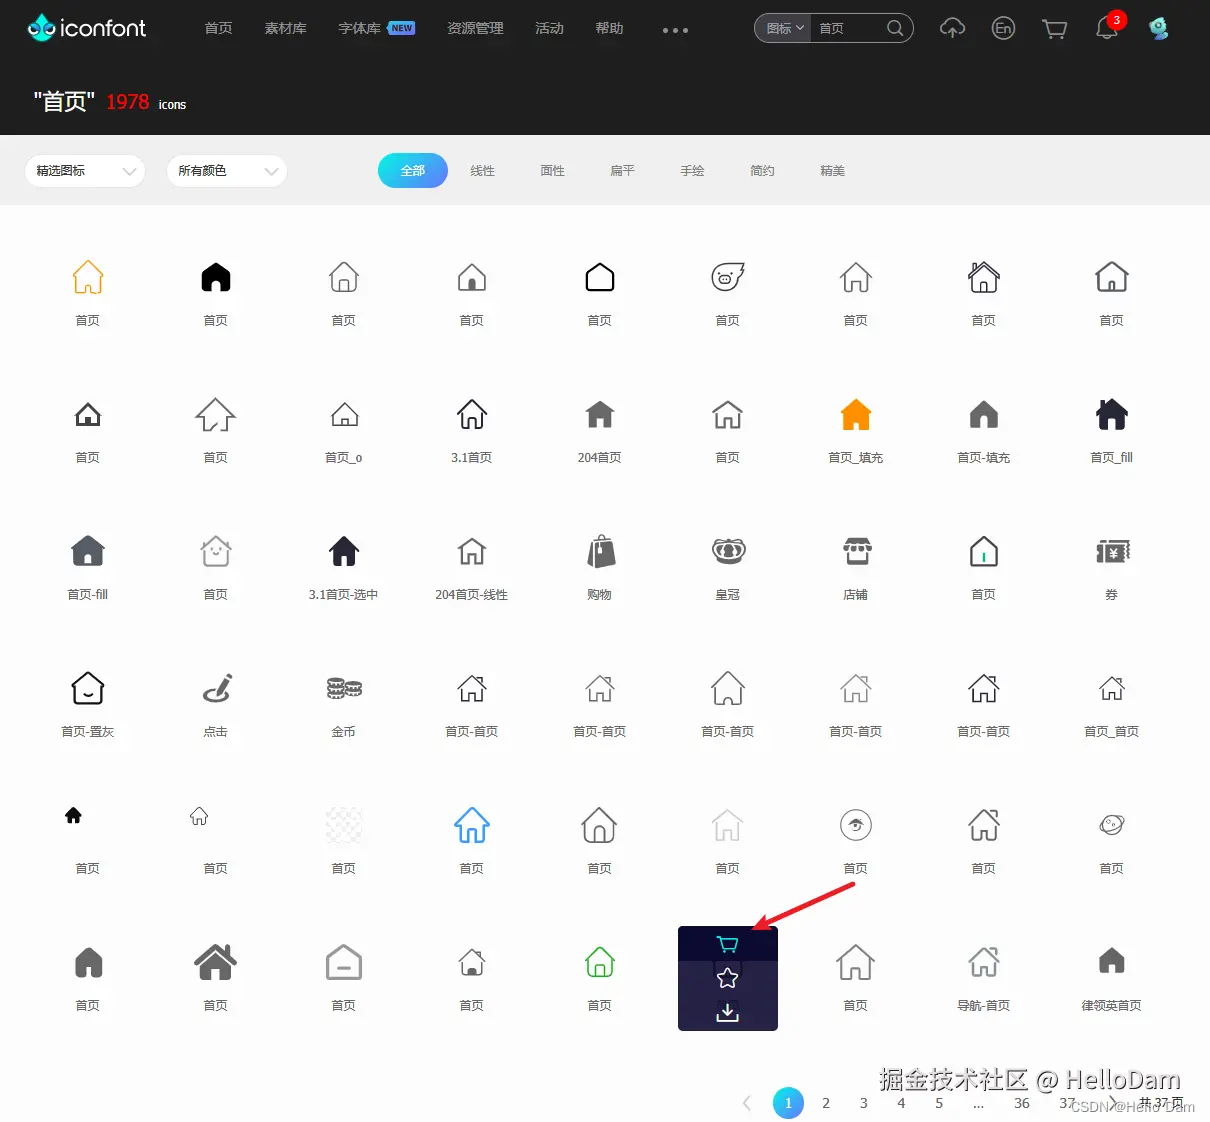Add the hovered 购物车 icon to cart
1210x1122 pixels.
tap(727, 943)
